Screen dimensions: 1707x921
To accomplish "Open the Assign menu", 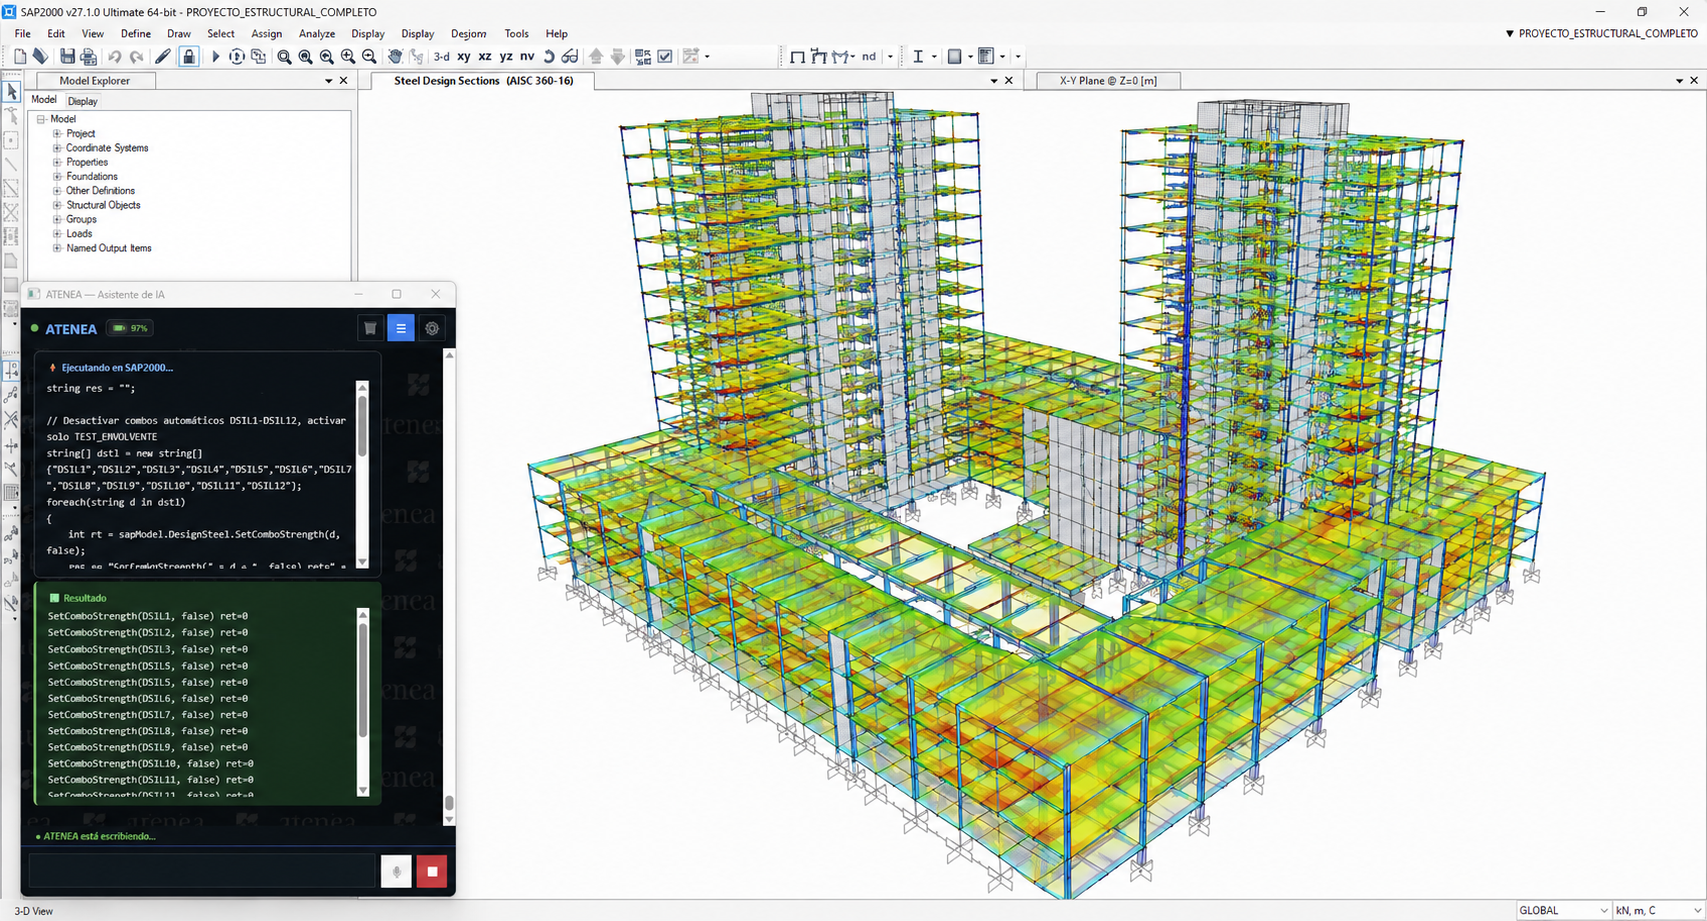I will coord(266,34).
